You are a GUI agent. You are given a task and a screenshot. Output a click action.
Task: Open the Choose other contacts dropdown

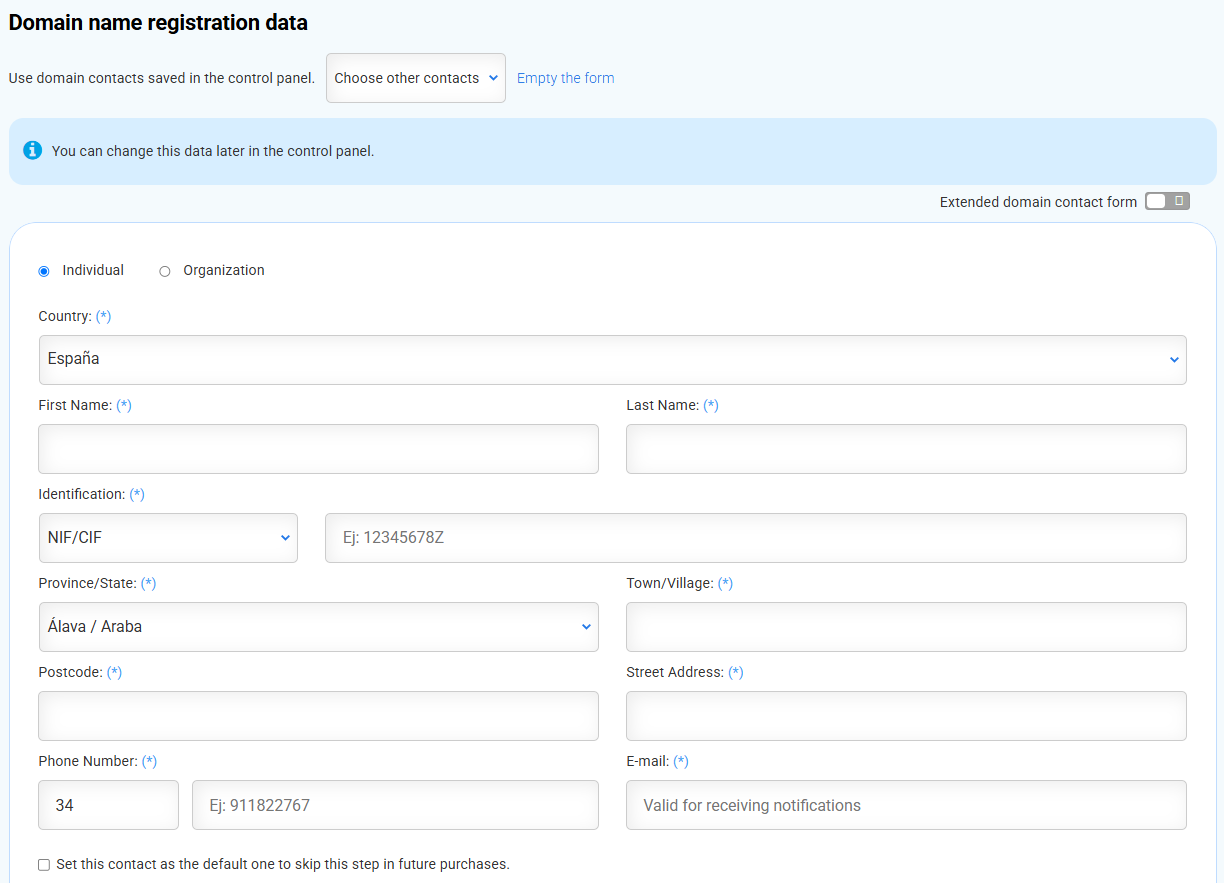(x=415, y=78)
